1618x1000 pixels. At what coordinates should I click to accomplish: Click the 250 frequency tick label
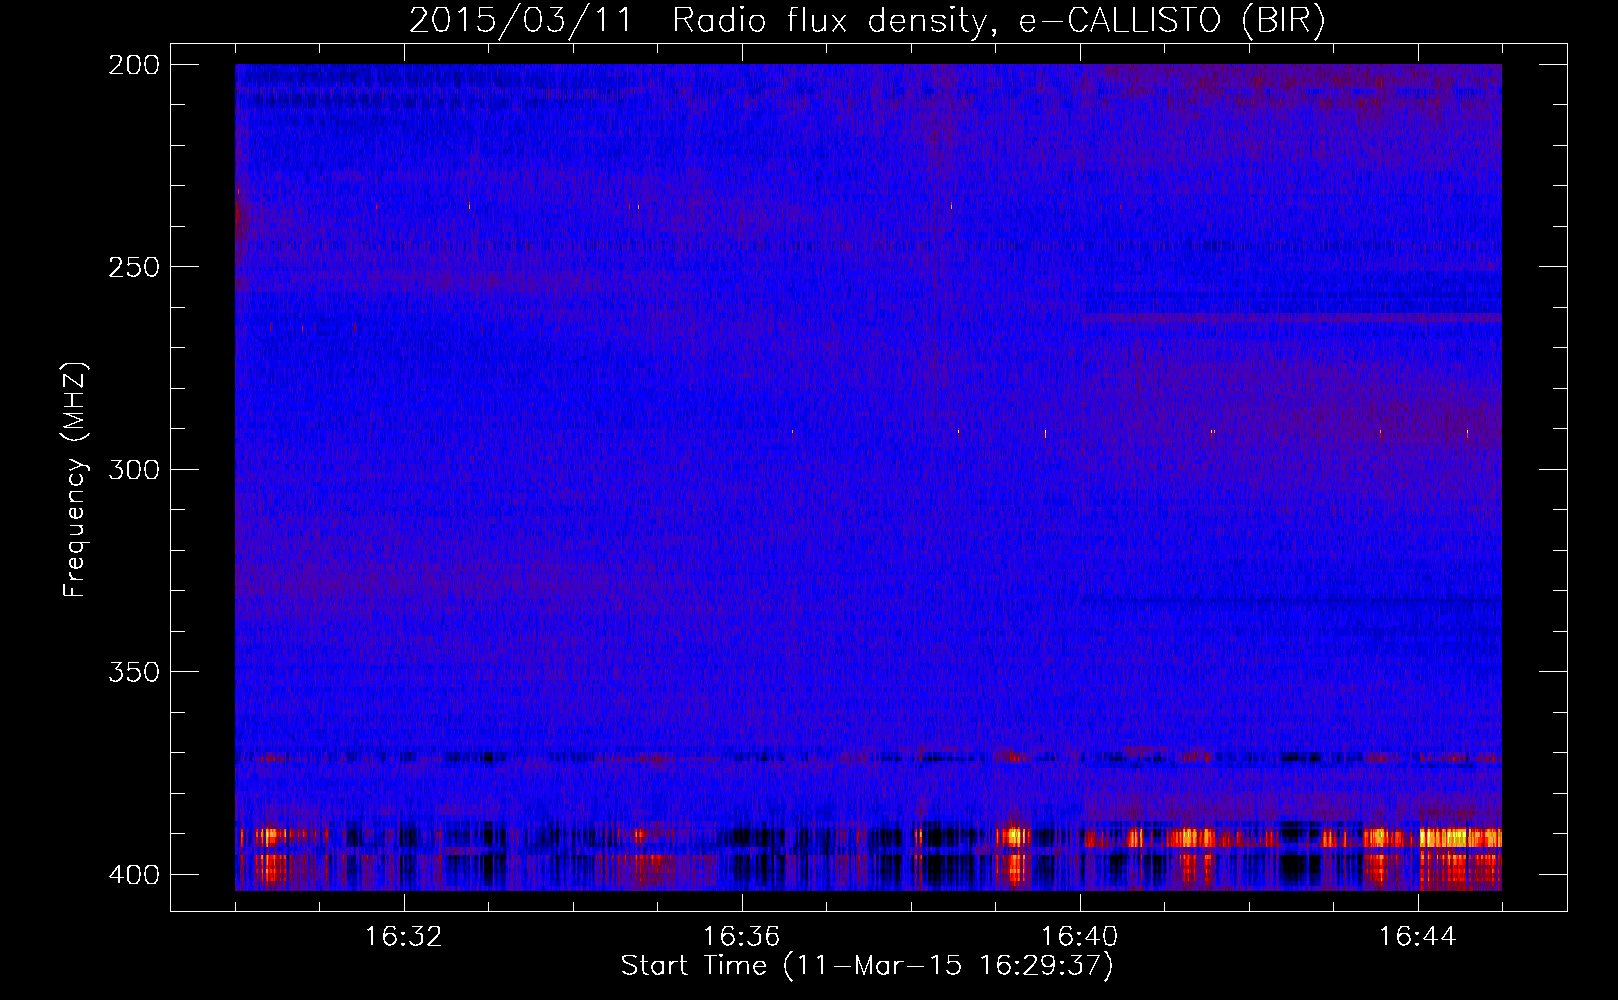(134, 267)
